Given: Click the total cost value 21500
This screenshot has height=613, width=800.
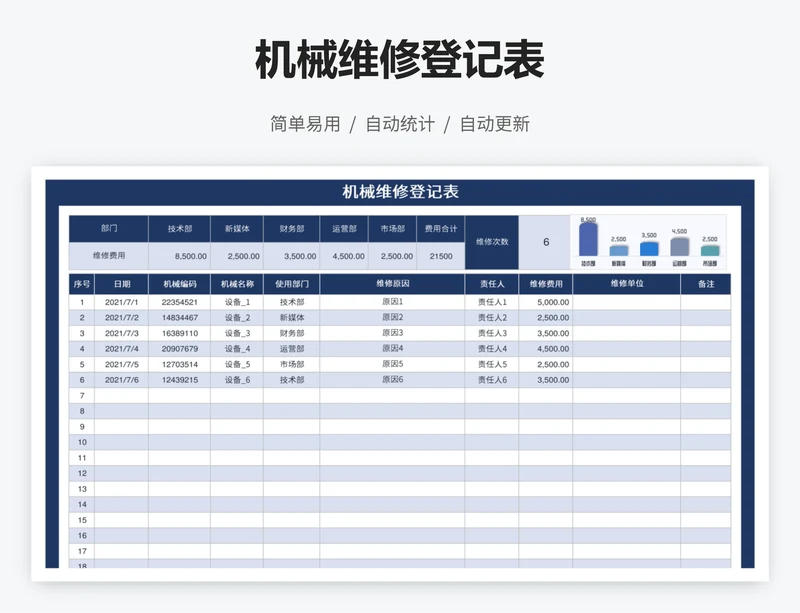Looking at the screenshot, I should coord(441,256).
